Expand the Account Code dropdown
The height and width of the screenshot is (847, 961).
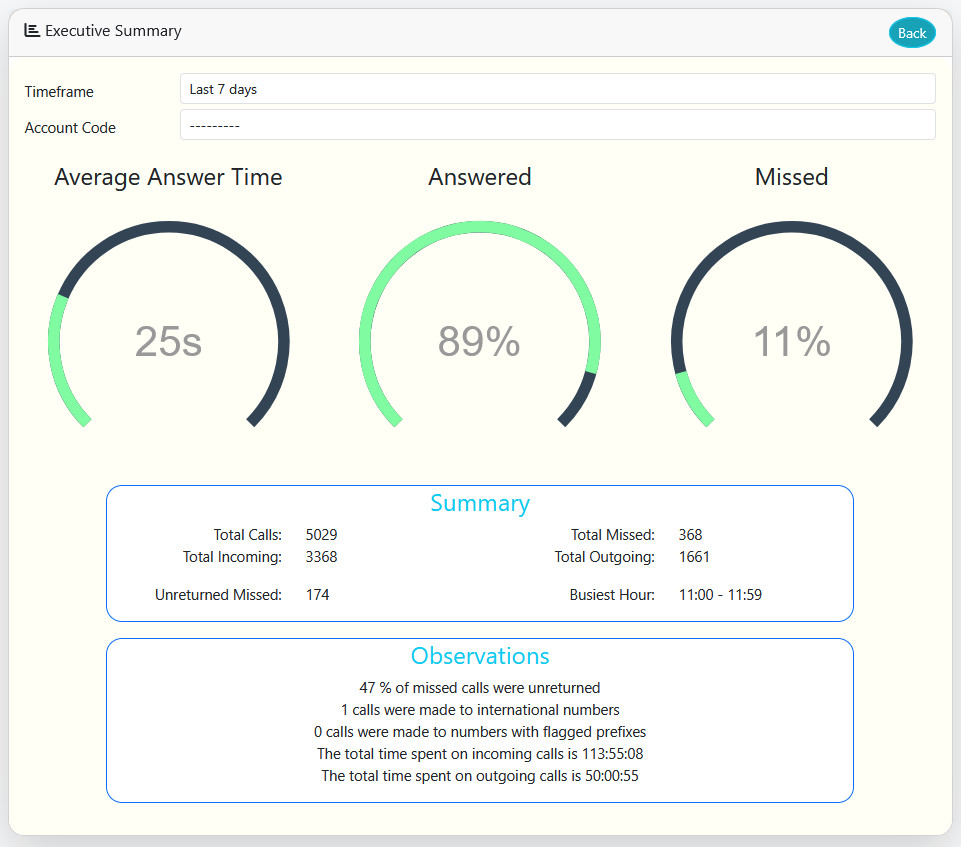click(557, 126)
